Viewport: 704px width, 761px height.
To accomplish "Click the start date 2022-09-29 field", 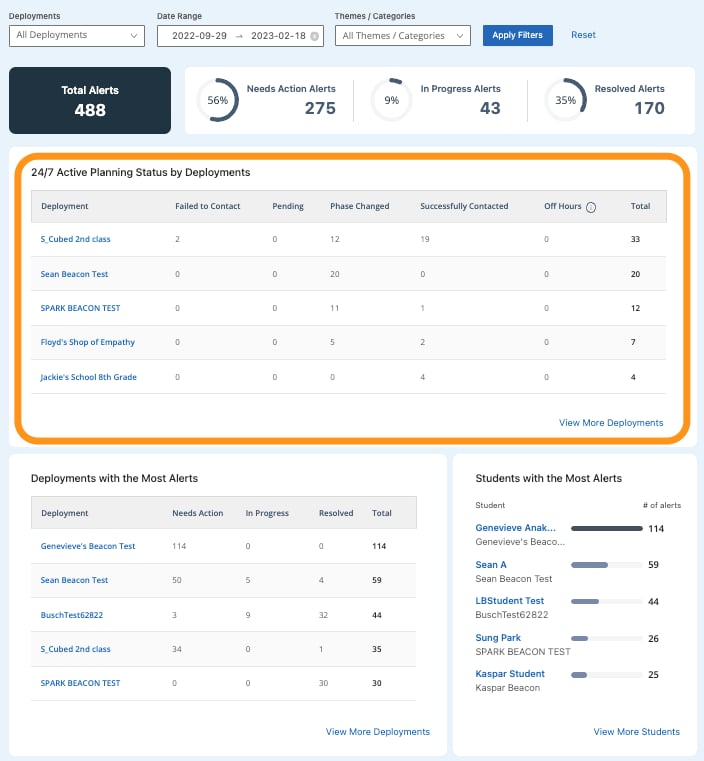I will [x=199, y=36].
